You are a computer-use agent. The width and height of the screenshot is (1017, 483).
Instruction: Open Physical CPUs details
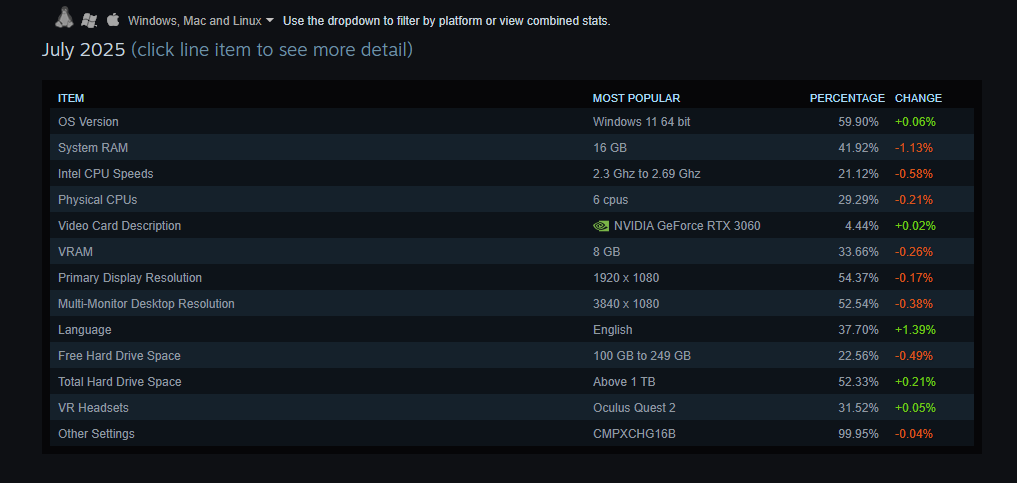[512, 199]
